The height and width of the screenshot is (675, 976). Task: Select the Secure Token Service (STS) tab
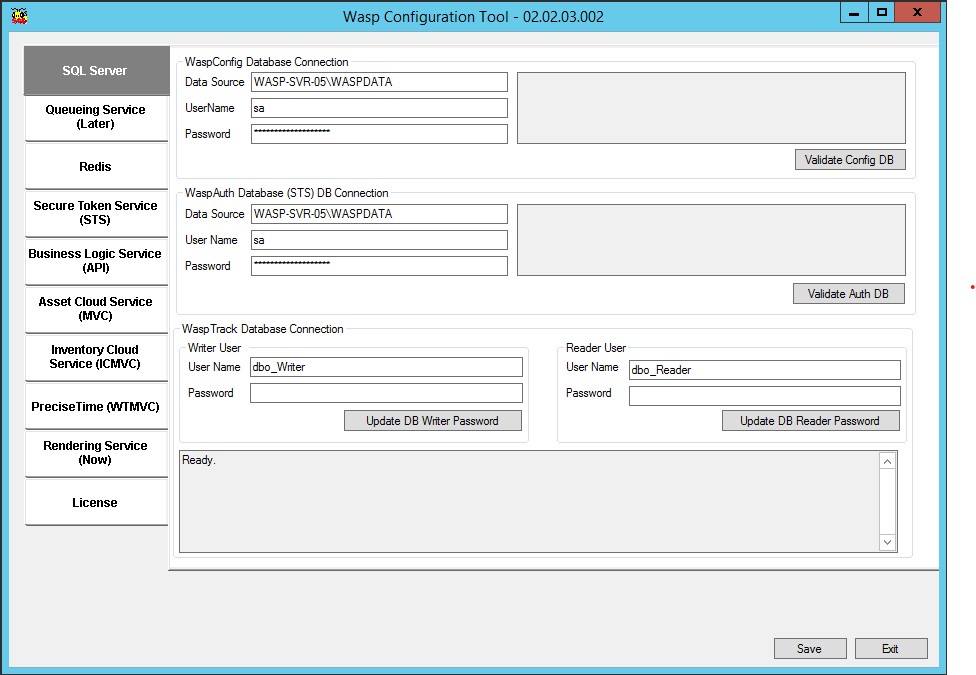96,213
